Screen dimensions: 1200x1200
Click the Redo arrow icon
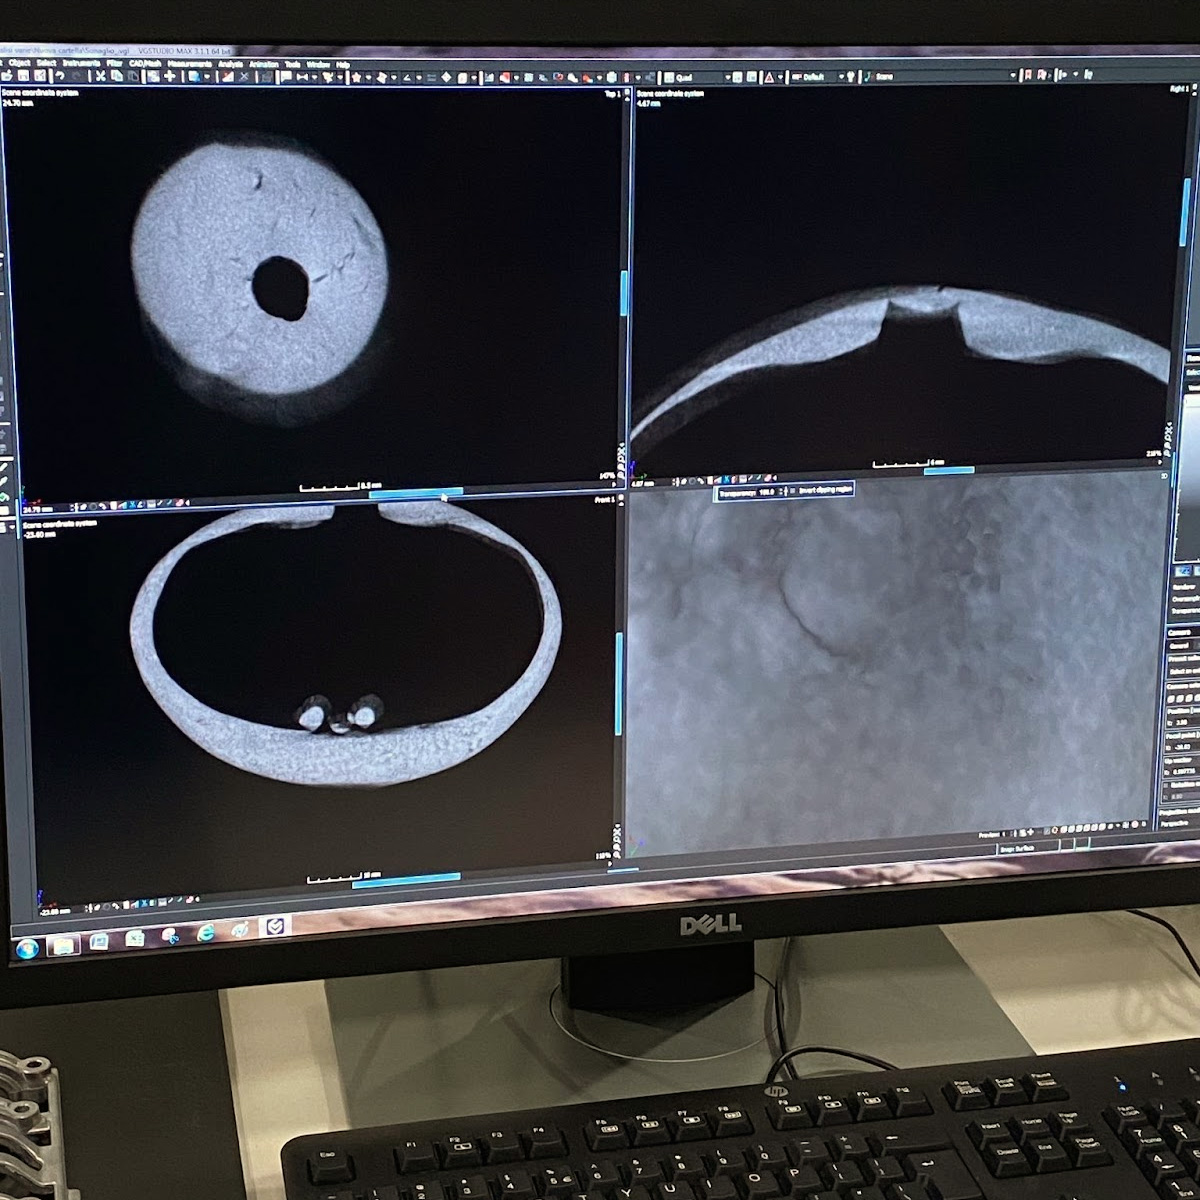77,76
